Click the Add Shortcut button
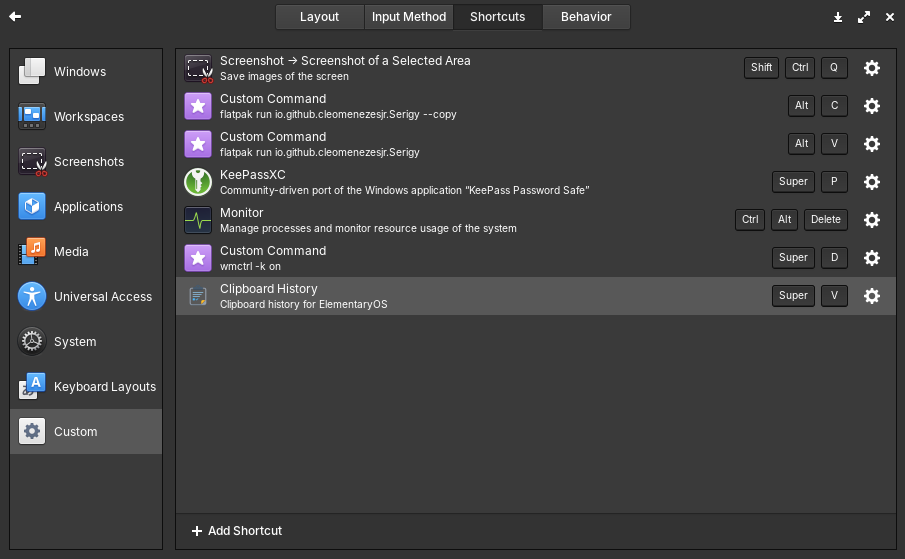Image resolution: width=905 pixels, height=559 pixels. point(237,531)
